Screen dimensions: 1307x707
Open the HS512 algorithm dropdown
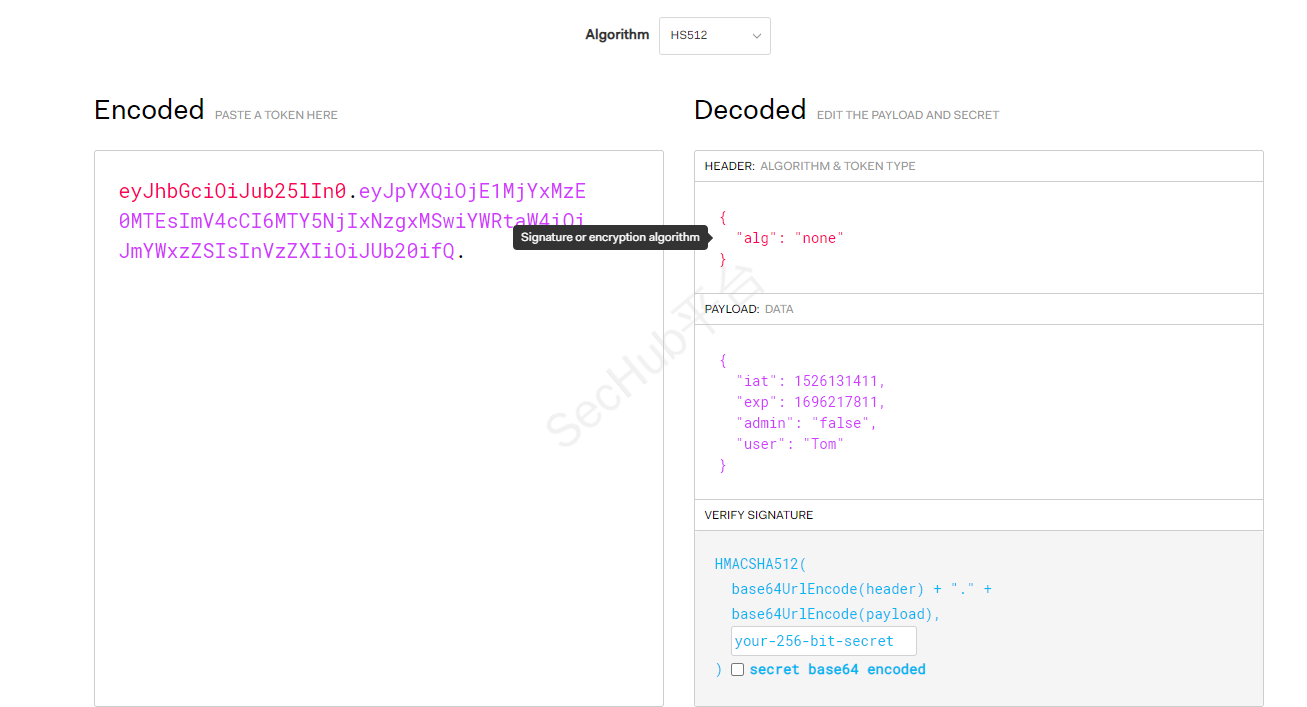714,36
